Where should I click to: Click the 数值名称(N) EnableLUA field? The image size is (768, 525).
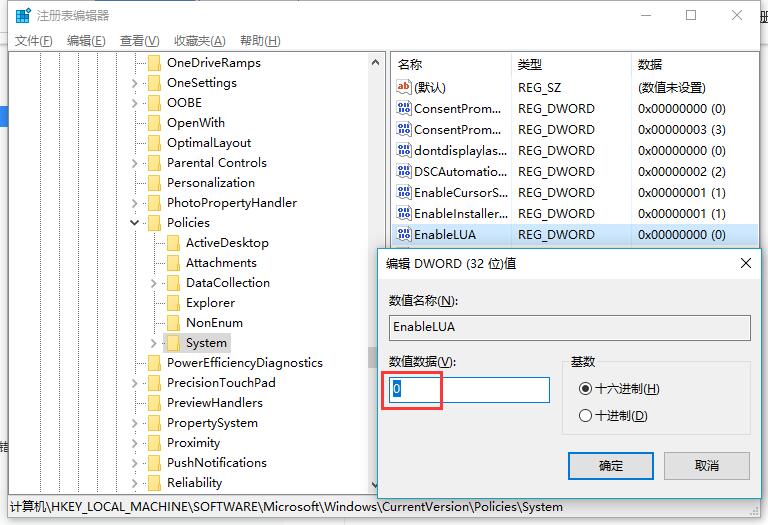[x=570, y=328]
